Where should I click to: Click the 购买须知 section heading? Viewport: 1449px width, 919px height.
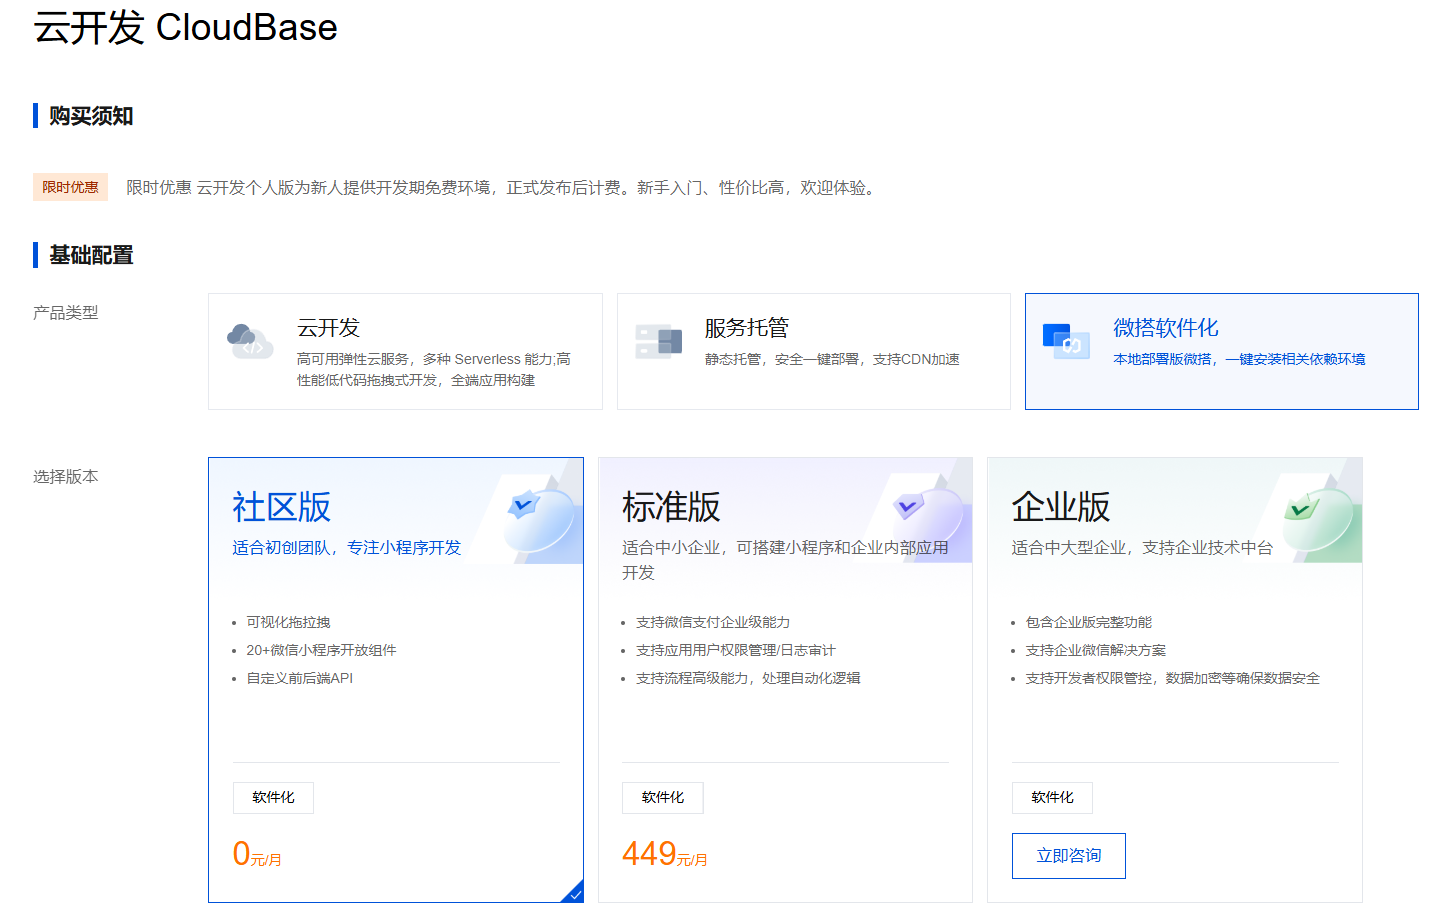(x=91, y=116)
